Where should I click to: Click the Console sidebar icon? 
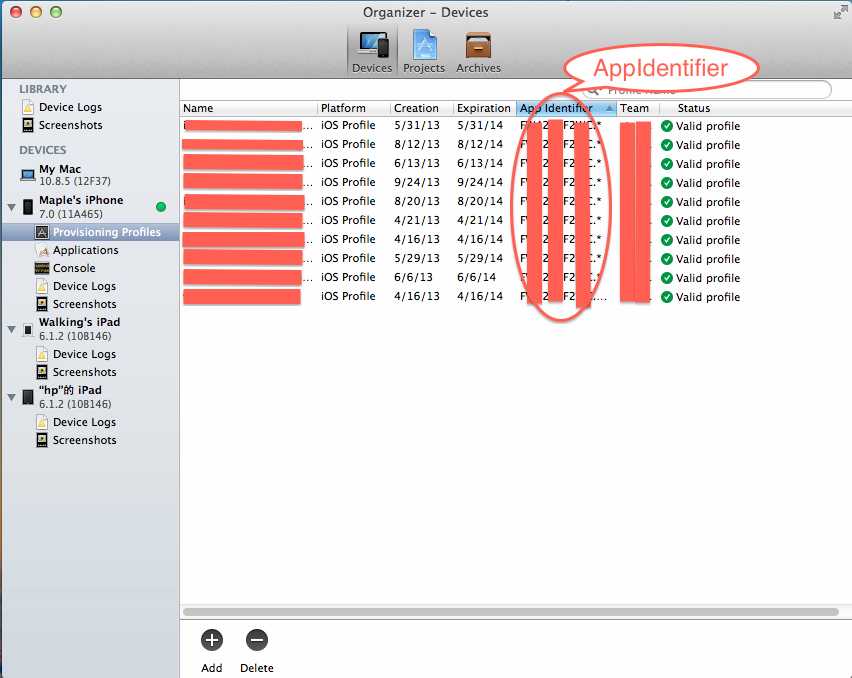(x=42, y=268)
